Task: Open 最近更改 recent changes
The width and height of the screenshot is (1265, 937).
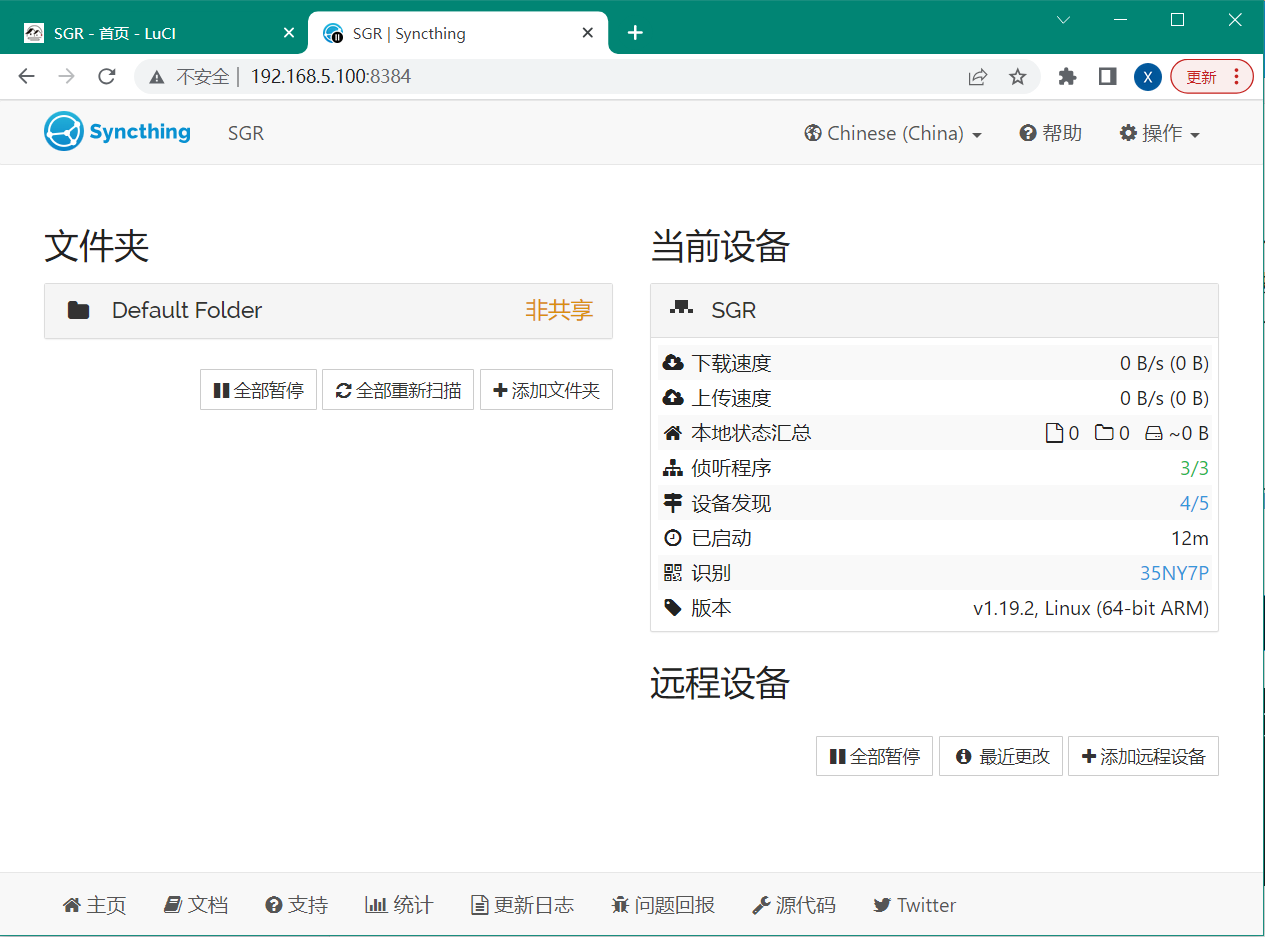Action: 1001,756
